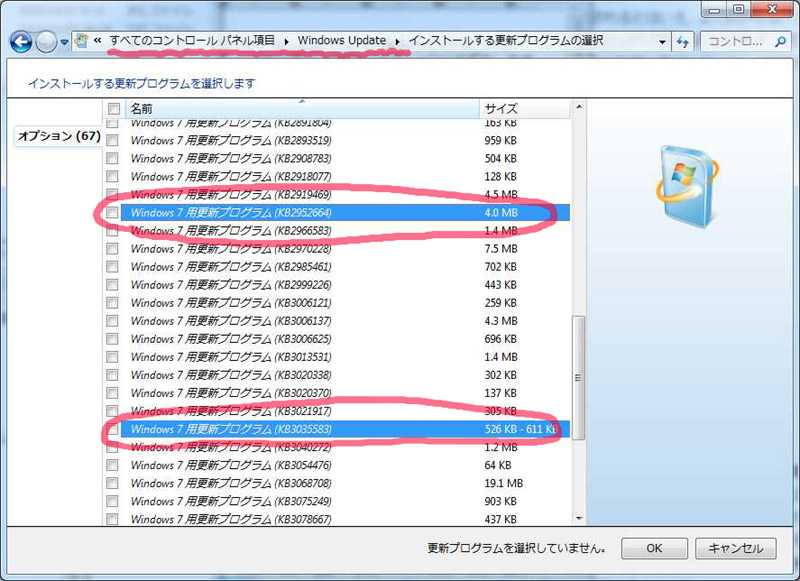
Task: Sort by the 名前 column header
Action: (x=300, y=108)
